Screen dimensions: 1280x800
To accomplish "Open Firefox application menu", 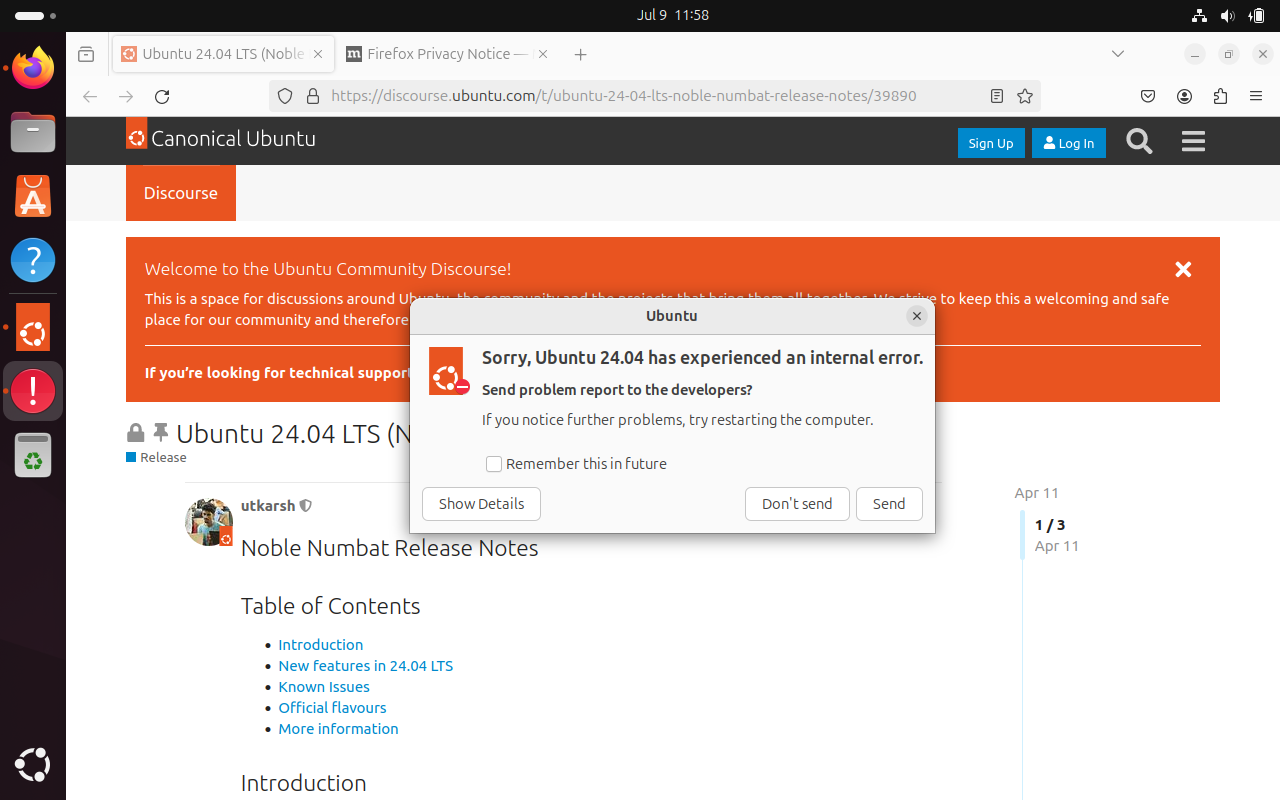I will coord(1256,96).
